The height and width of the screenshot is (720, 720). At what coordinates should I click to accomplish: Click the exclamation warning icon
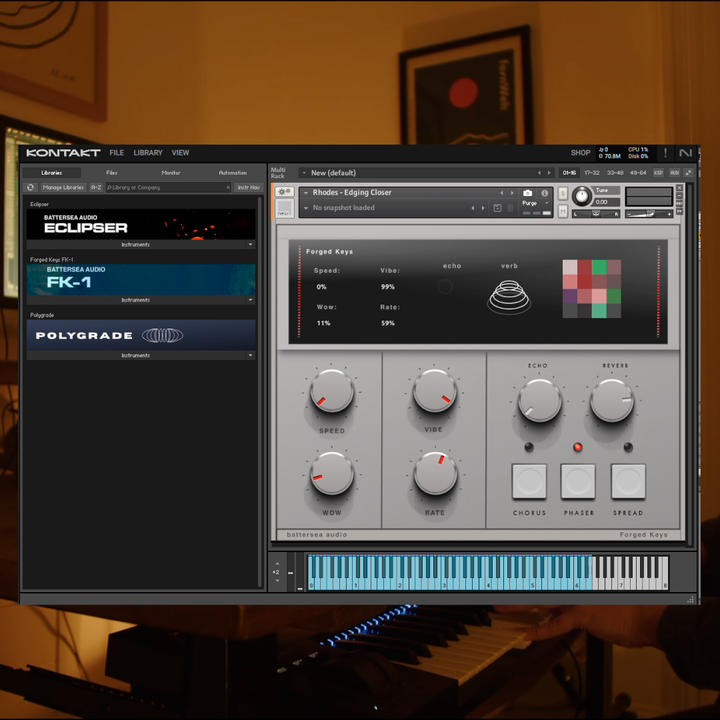(665, 153)
